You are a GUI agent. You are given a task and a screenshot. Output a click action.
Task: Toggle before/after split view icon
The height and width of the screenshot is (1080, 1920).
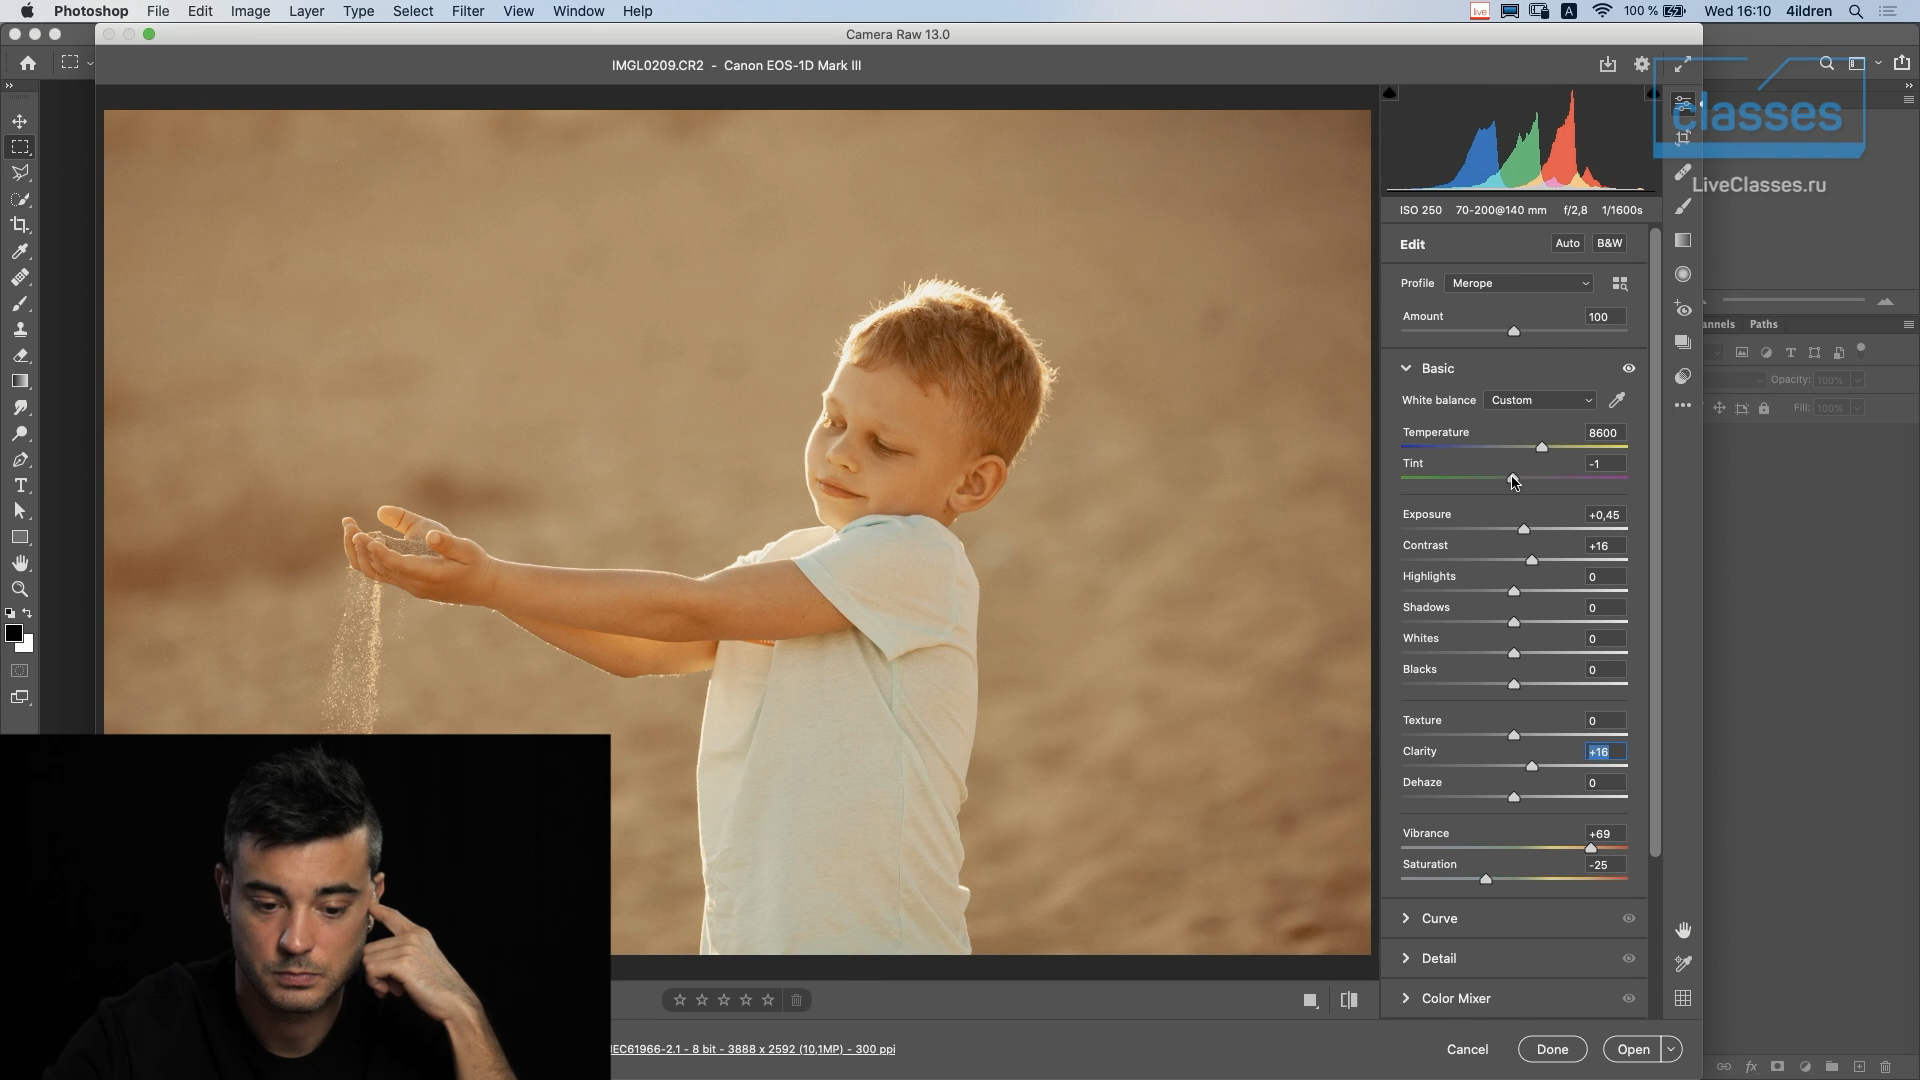tap(1349, 1000)
